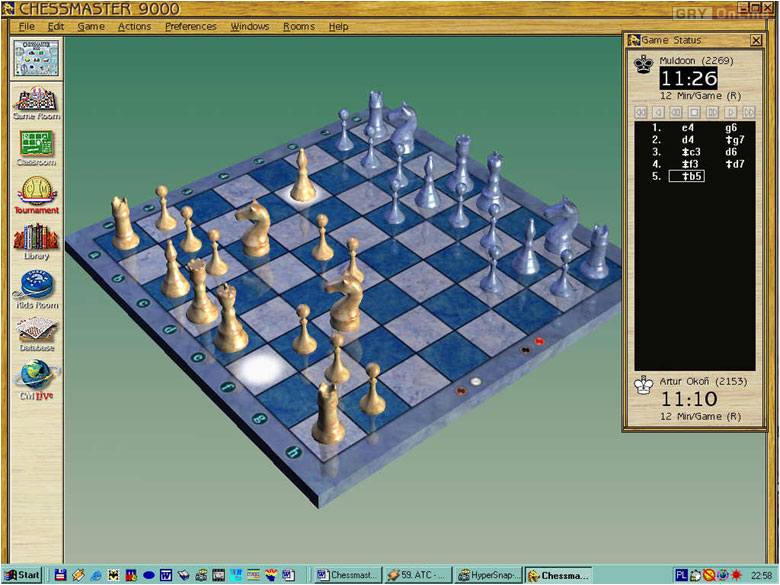Screen dimensions: 780x585
Task: Launch Word from the quick launch bar
Action: coord(166,575)
